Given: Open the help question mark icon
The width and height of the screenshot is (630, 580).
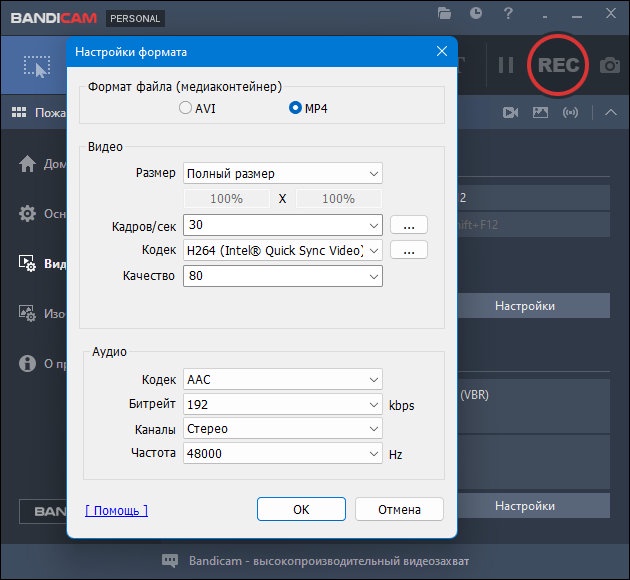Looking at the screenshot, I should tap(508, 13).
